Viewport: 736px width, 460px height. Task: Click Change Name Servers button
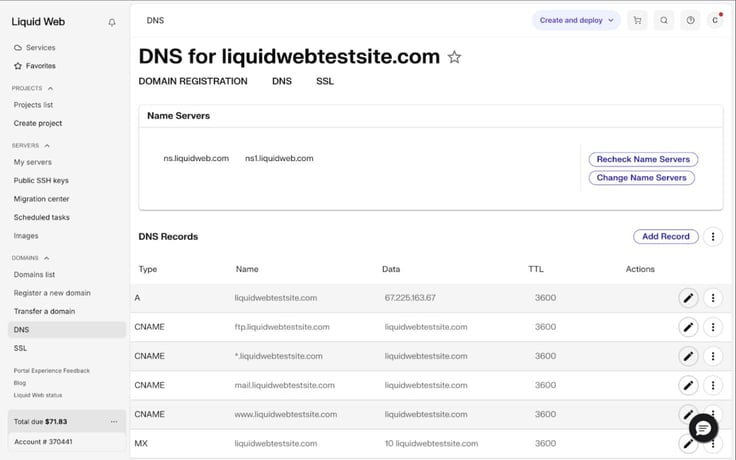(x=642, y=178)
